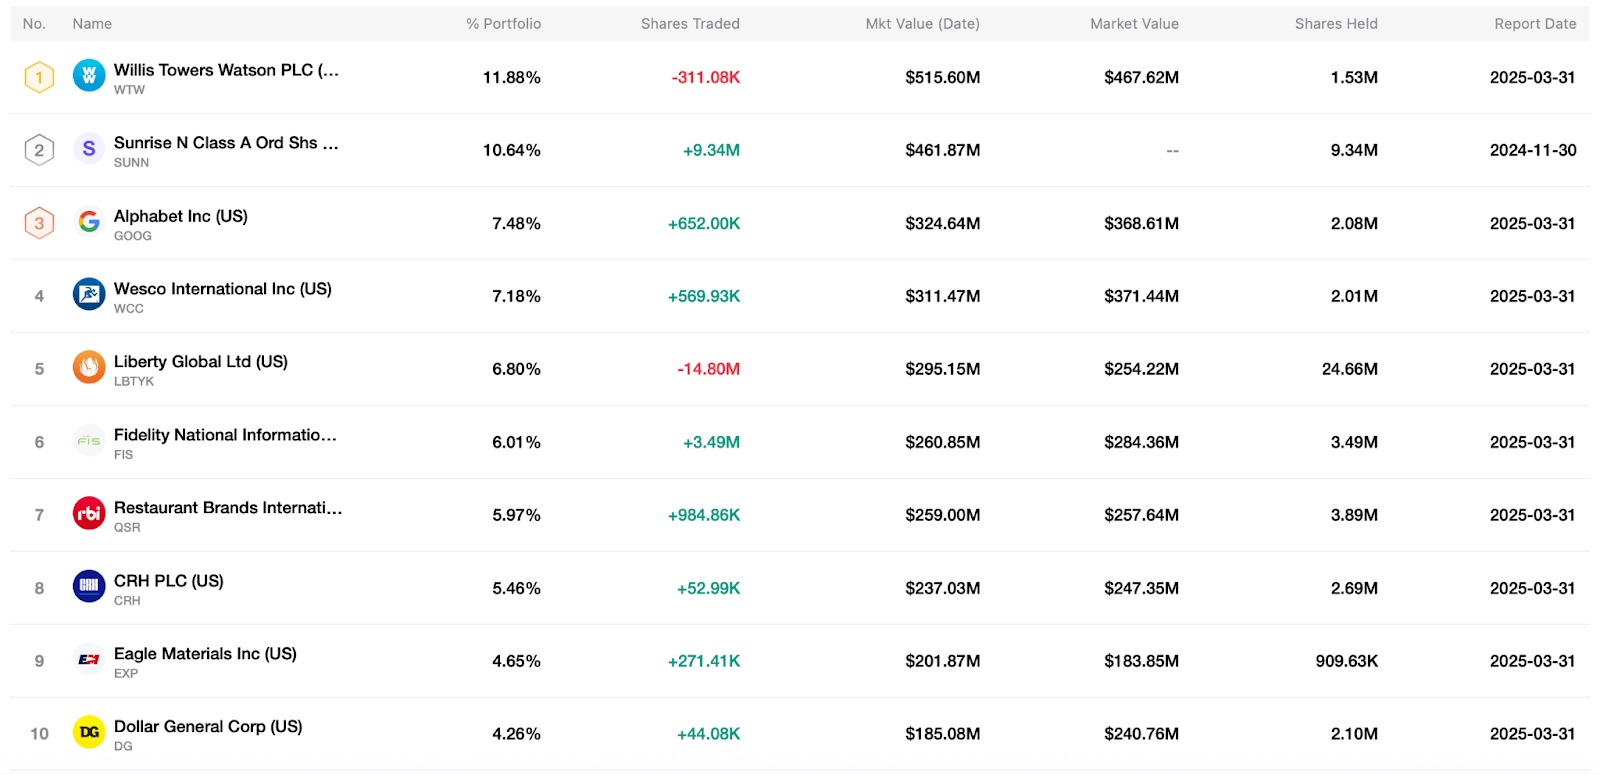Open Fidelity National Information stock link
Screen dimensions: 1600x775
click(x=225, y=435)
